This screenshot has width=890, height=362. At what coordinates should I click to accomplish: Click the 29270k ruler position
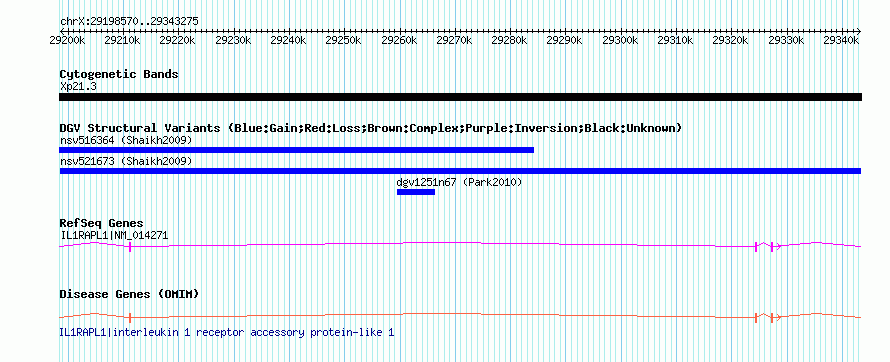click(x=454, y=40)
